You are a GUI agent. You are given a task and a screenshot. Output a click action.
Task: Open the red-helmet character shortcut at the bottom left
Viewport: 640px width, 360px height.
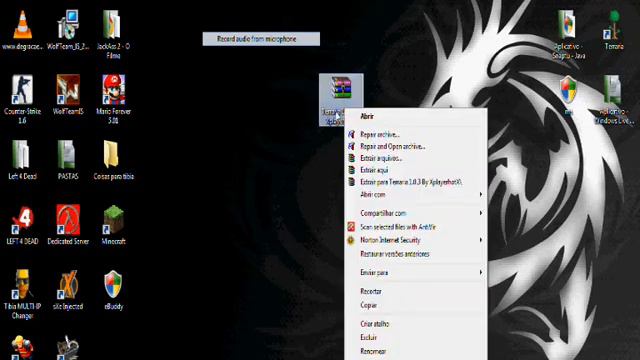coord(22,347)
